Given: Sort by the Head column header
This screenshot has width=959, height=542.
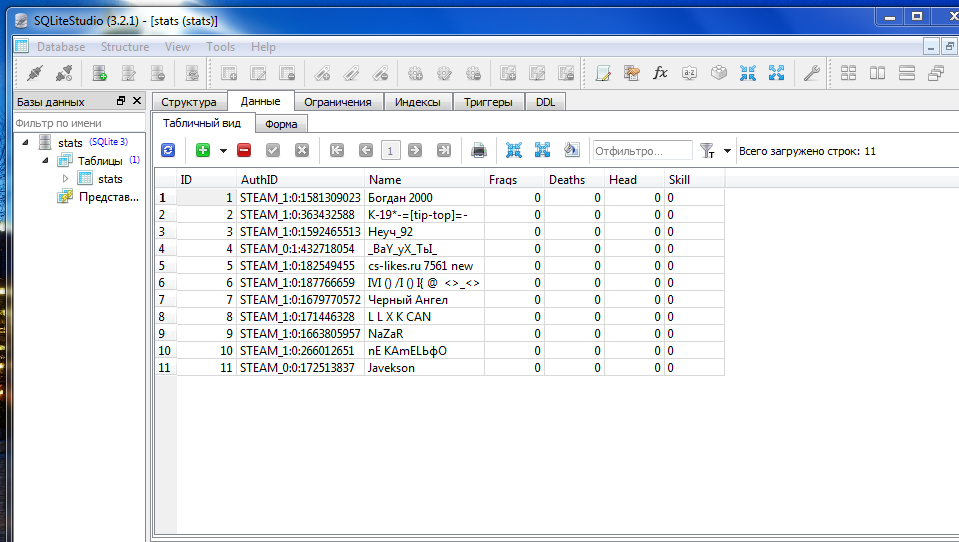Looking at the screenshot, I should click(x=634, y=179).
